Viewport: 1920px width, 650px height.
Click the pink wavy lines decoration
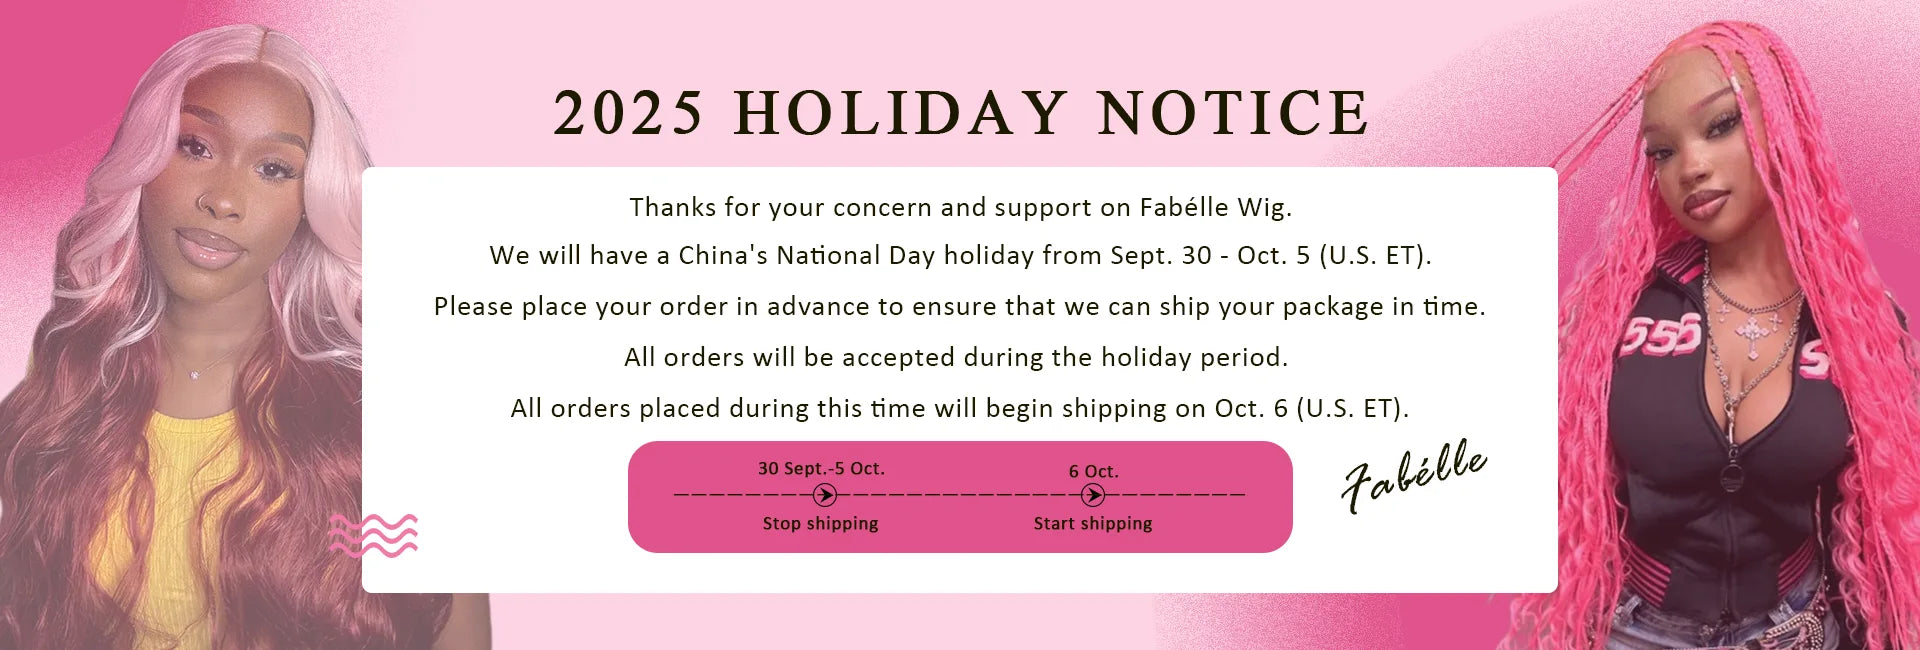coord(374,535)
